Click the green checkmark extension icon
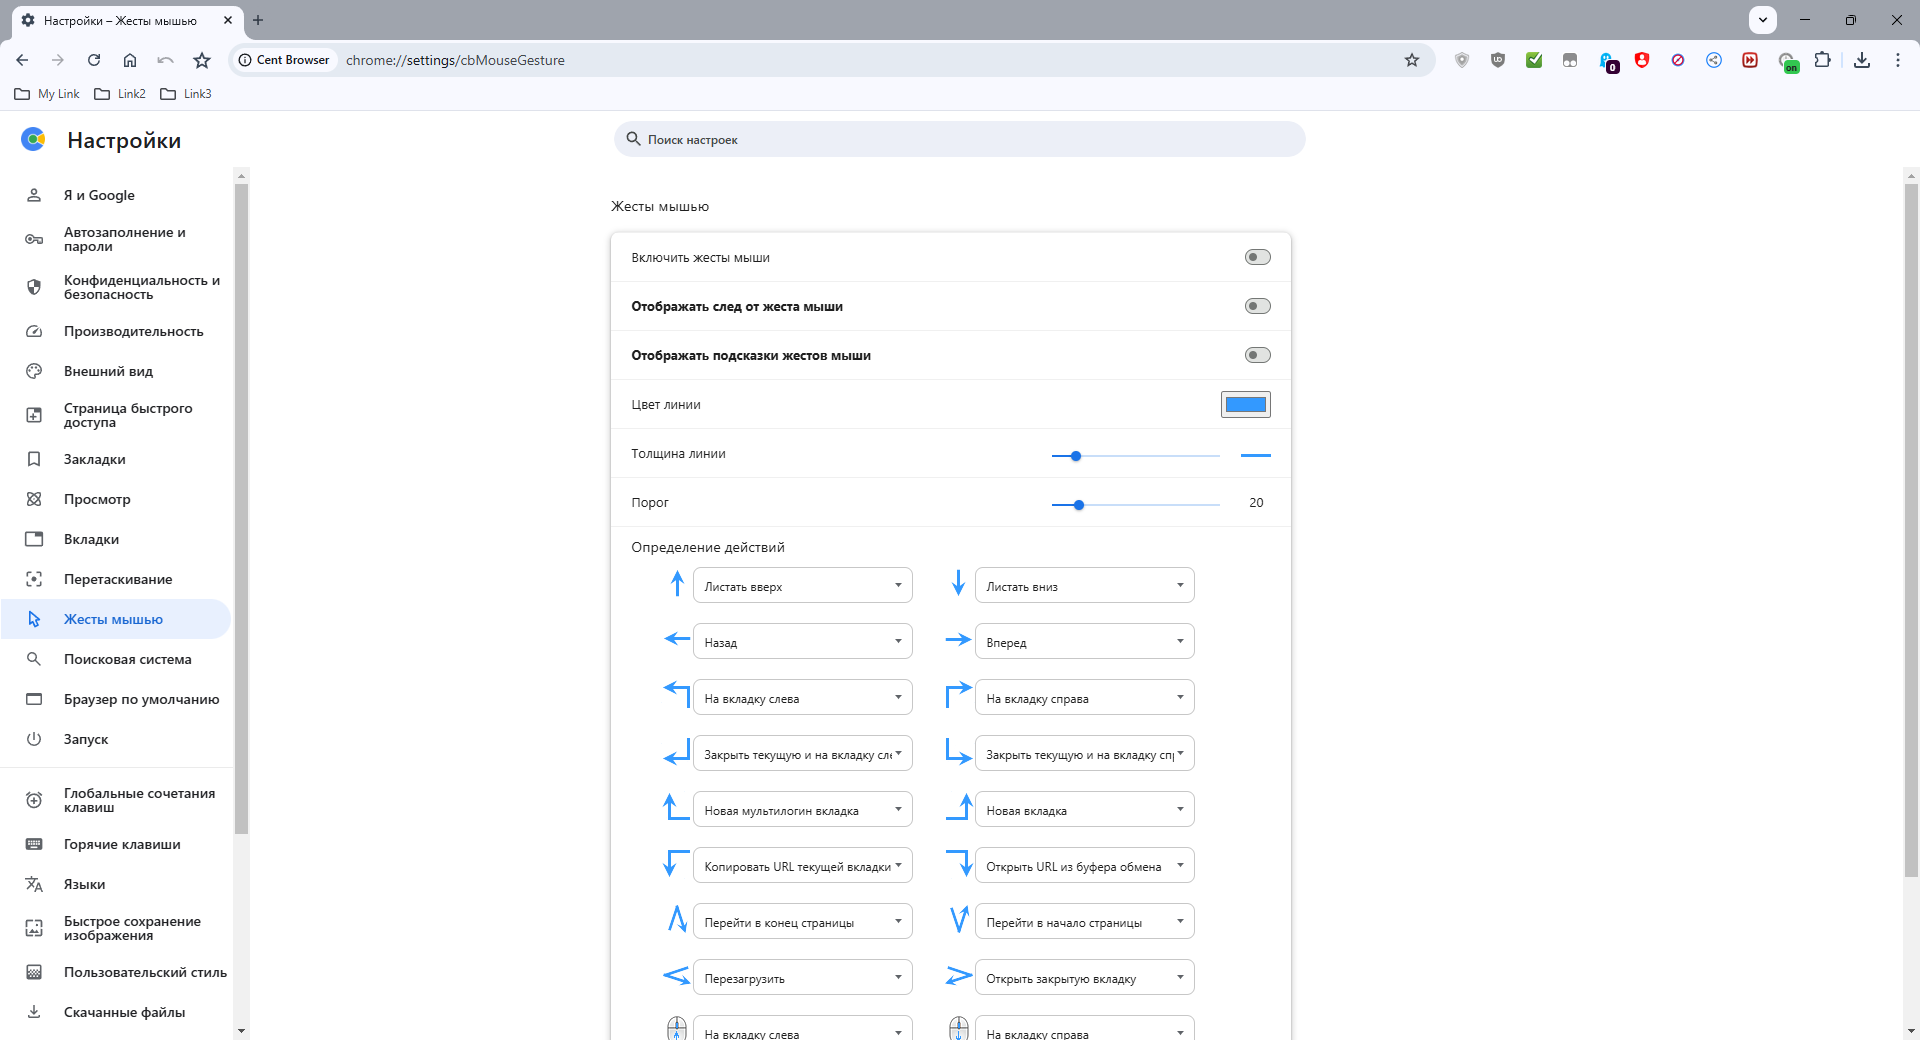The width and height of the screenshot is (1920, 1040). [x=1534, y=60]
